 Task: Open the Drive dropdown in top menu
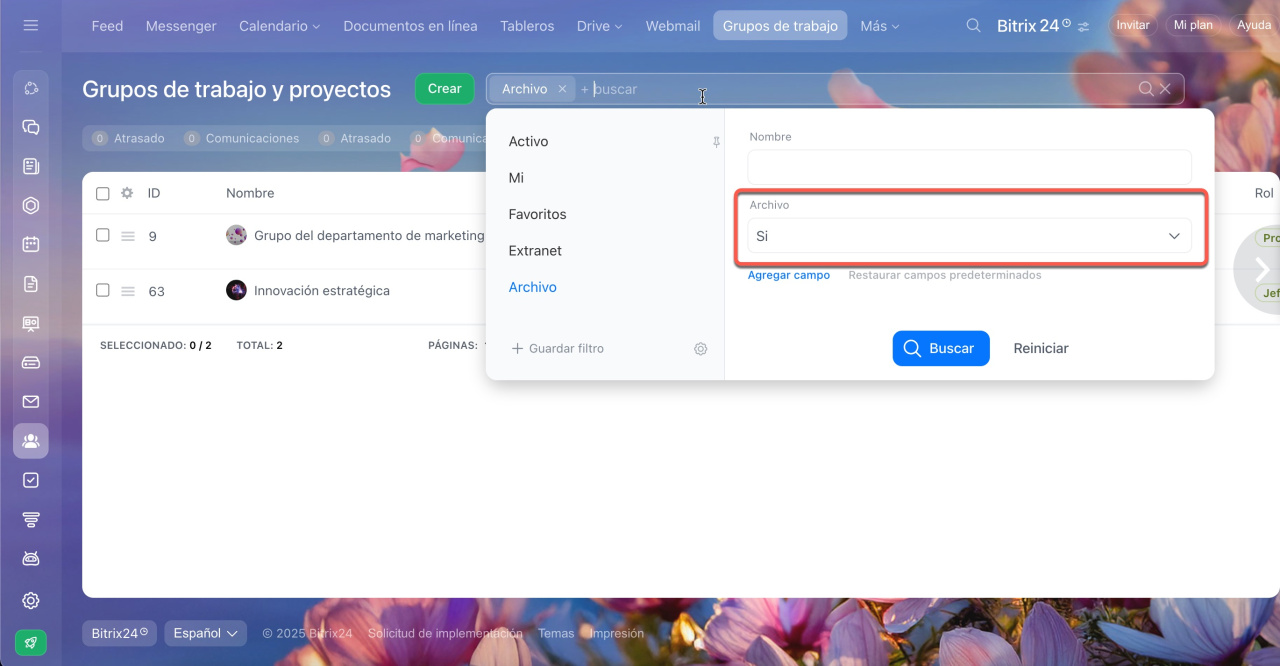(599, 26)
